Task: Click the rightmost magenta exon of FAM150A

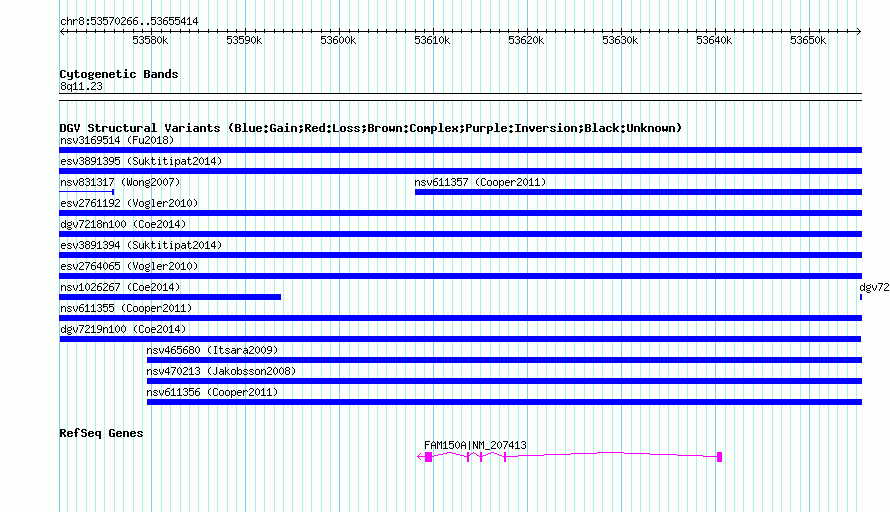Action: (x=719, y=457)
